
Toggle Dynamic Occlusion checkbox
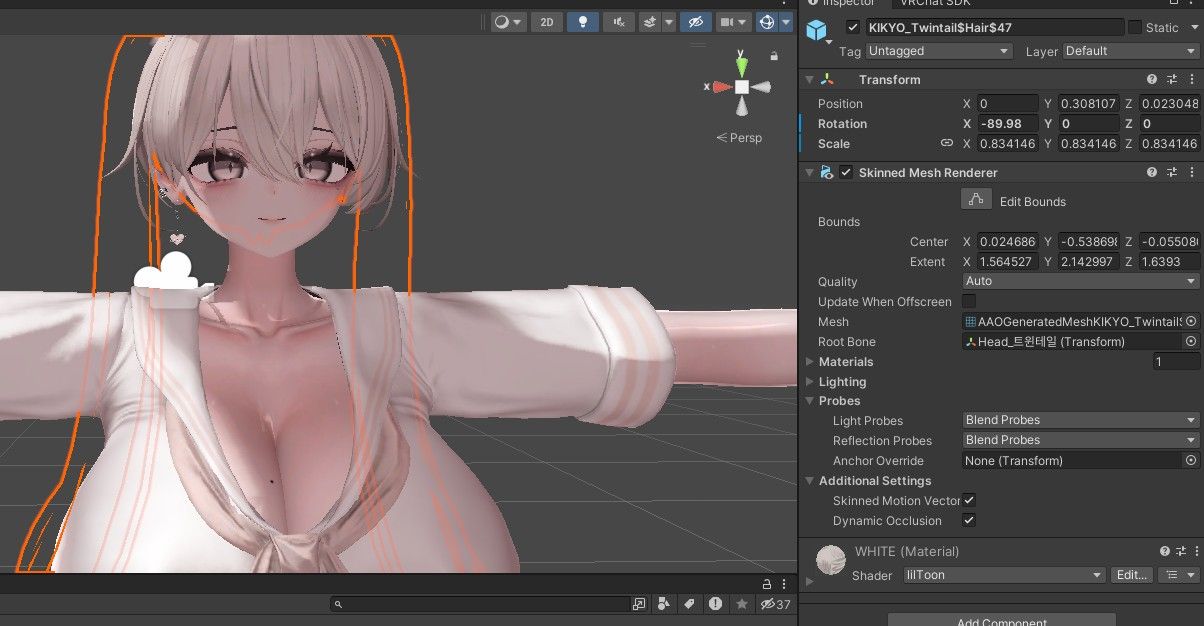[969, 520]
